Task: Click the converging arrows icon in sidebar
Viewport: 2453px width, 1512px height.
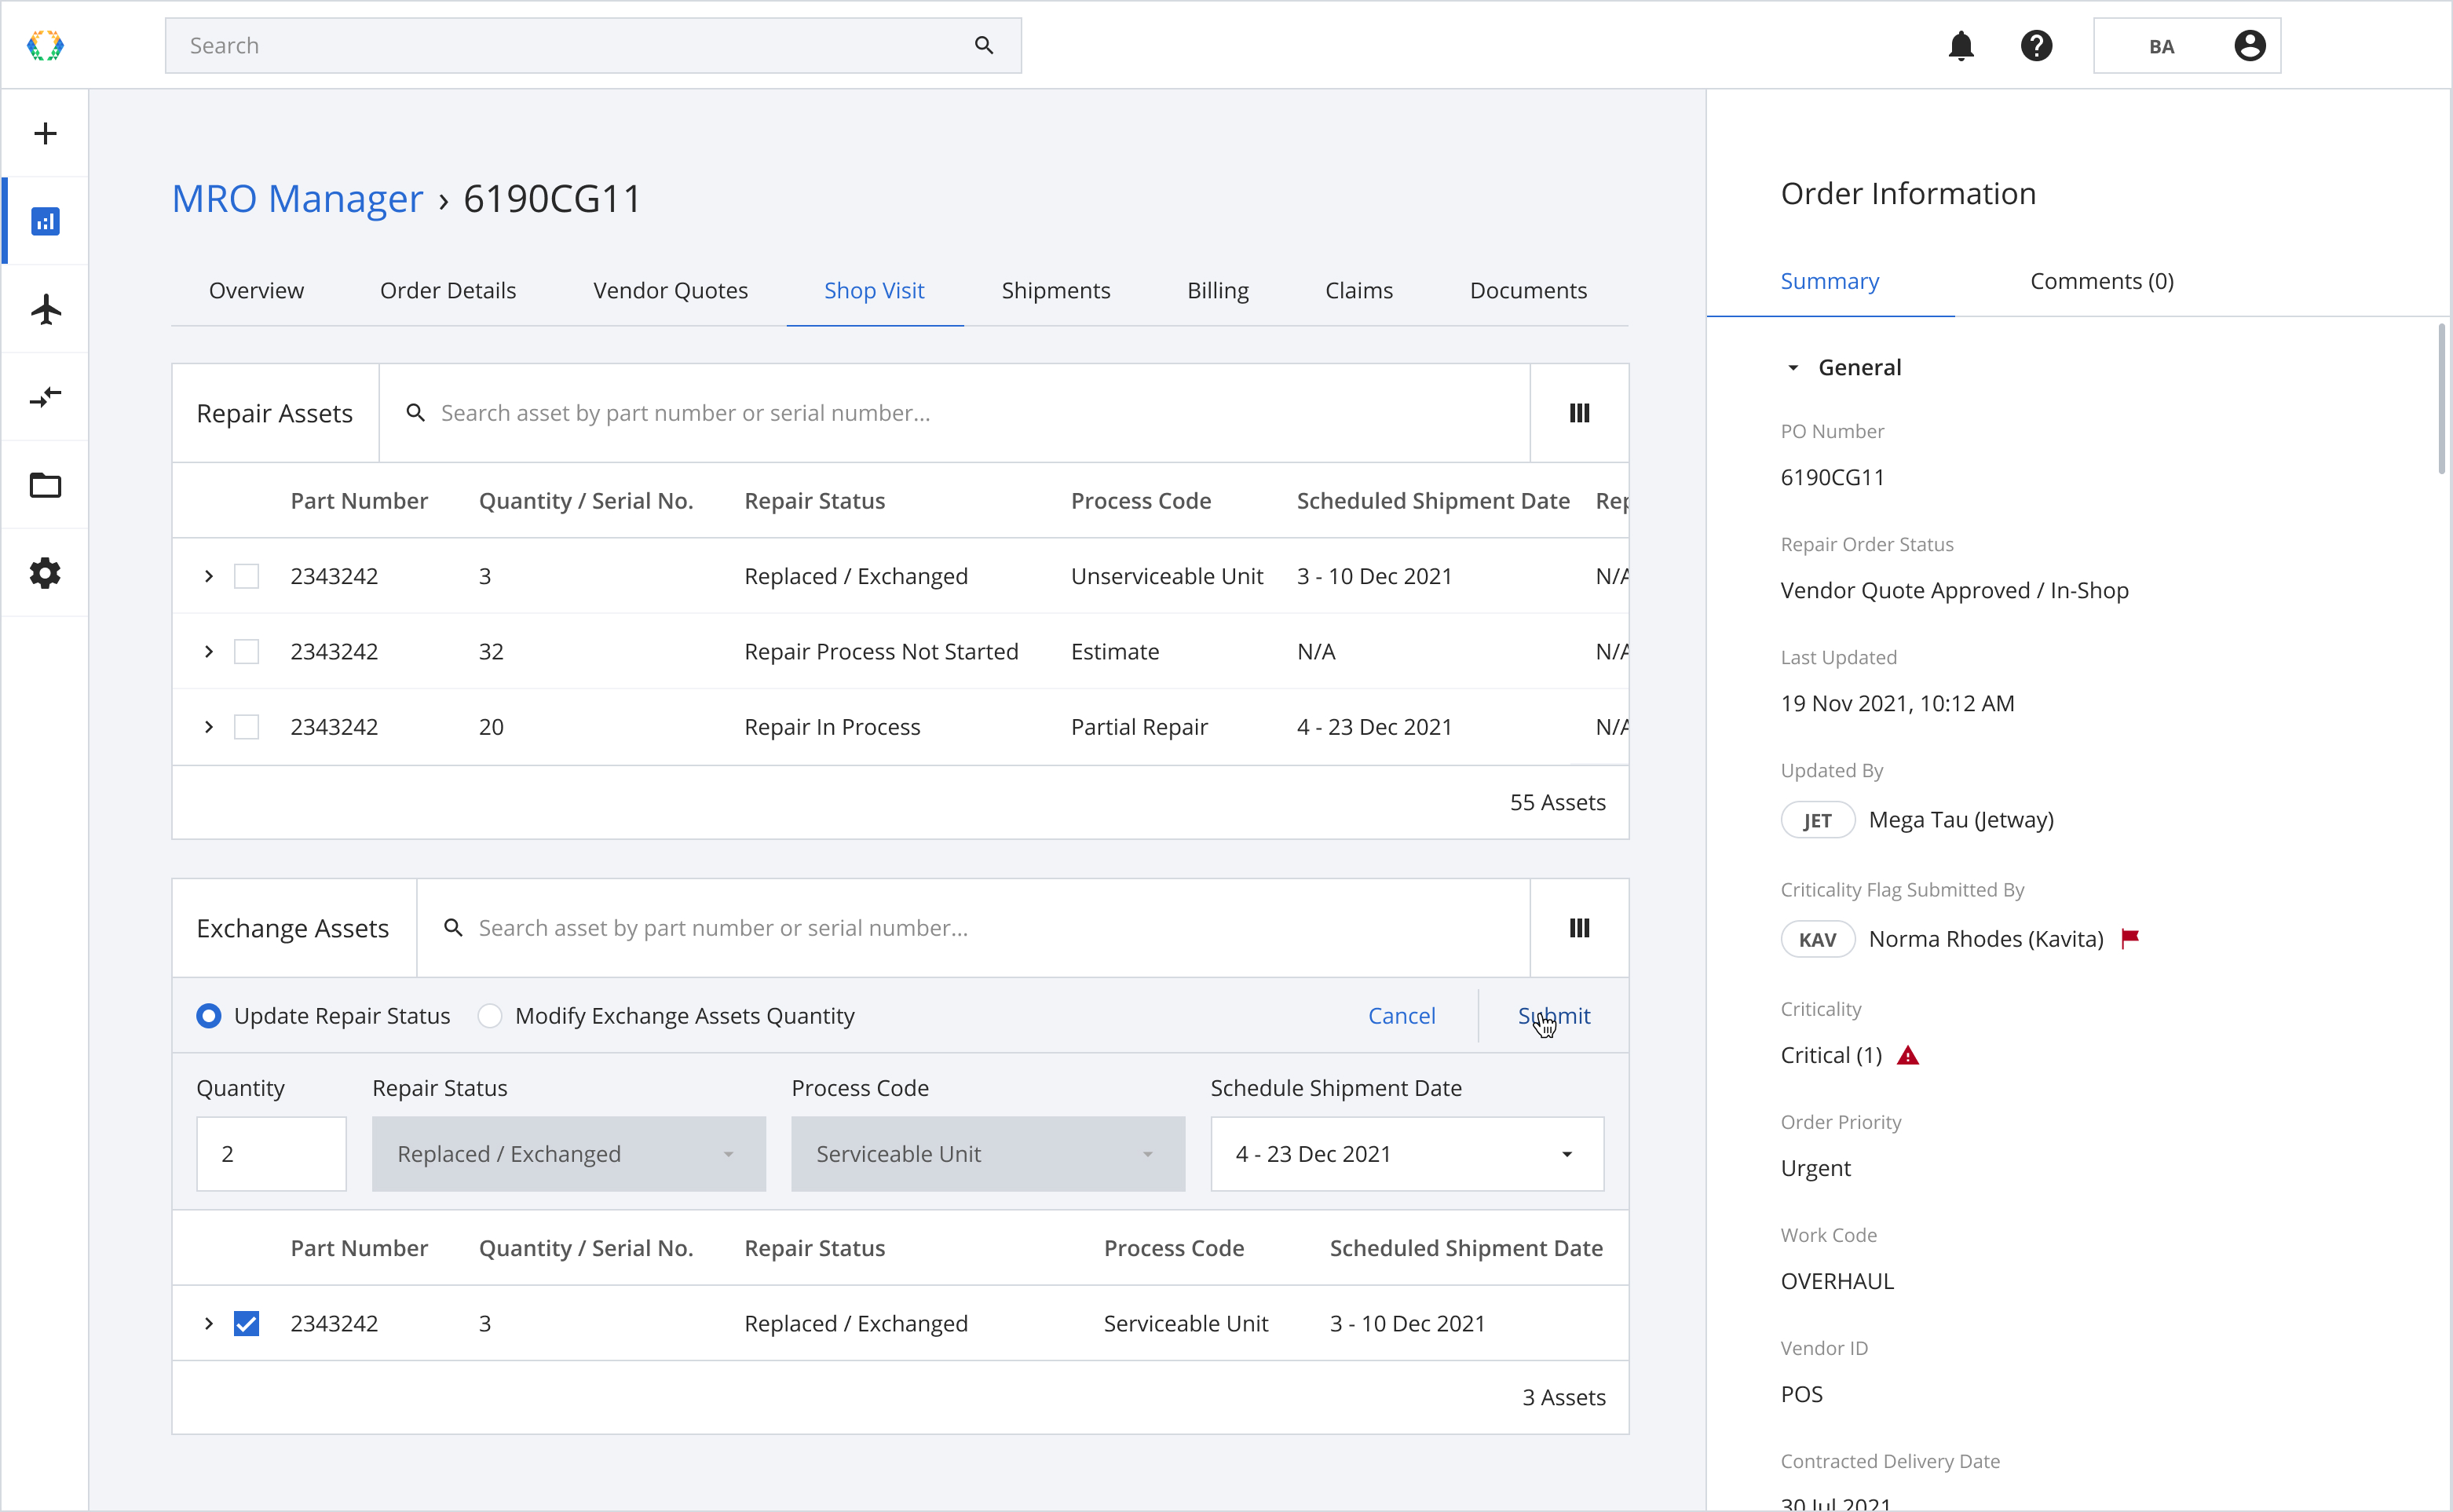Action: pyautogui.click(x=45, y=397)
